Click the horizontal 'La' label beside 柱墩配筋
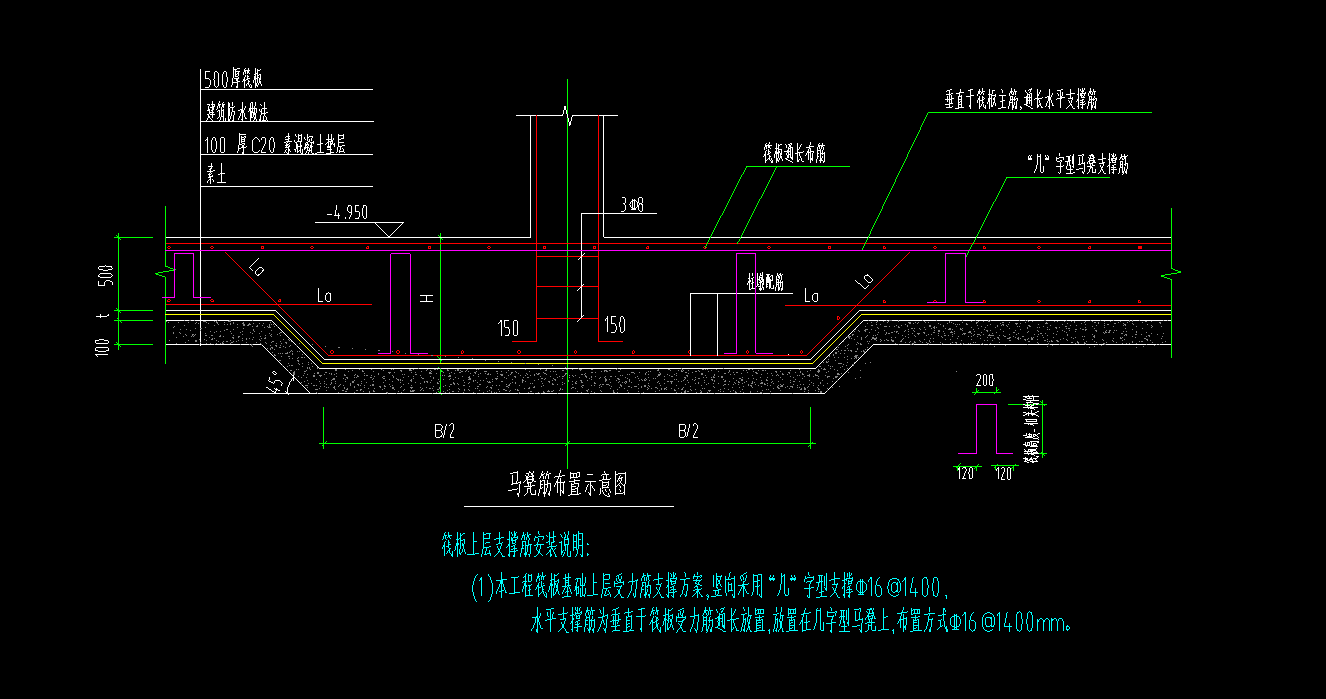1326x699 pixels. (x=811, y=296)
